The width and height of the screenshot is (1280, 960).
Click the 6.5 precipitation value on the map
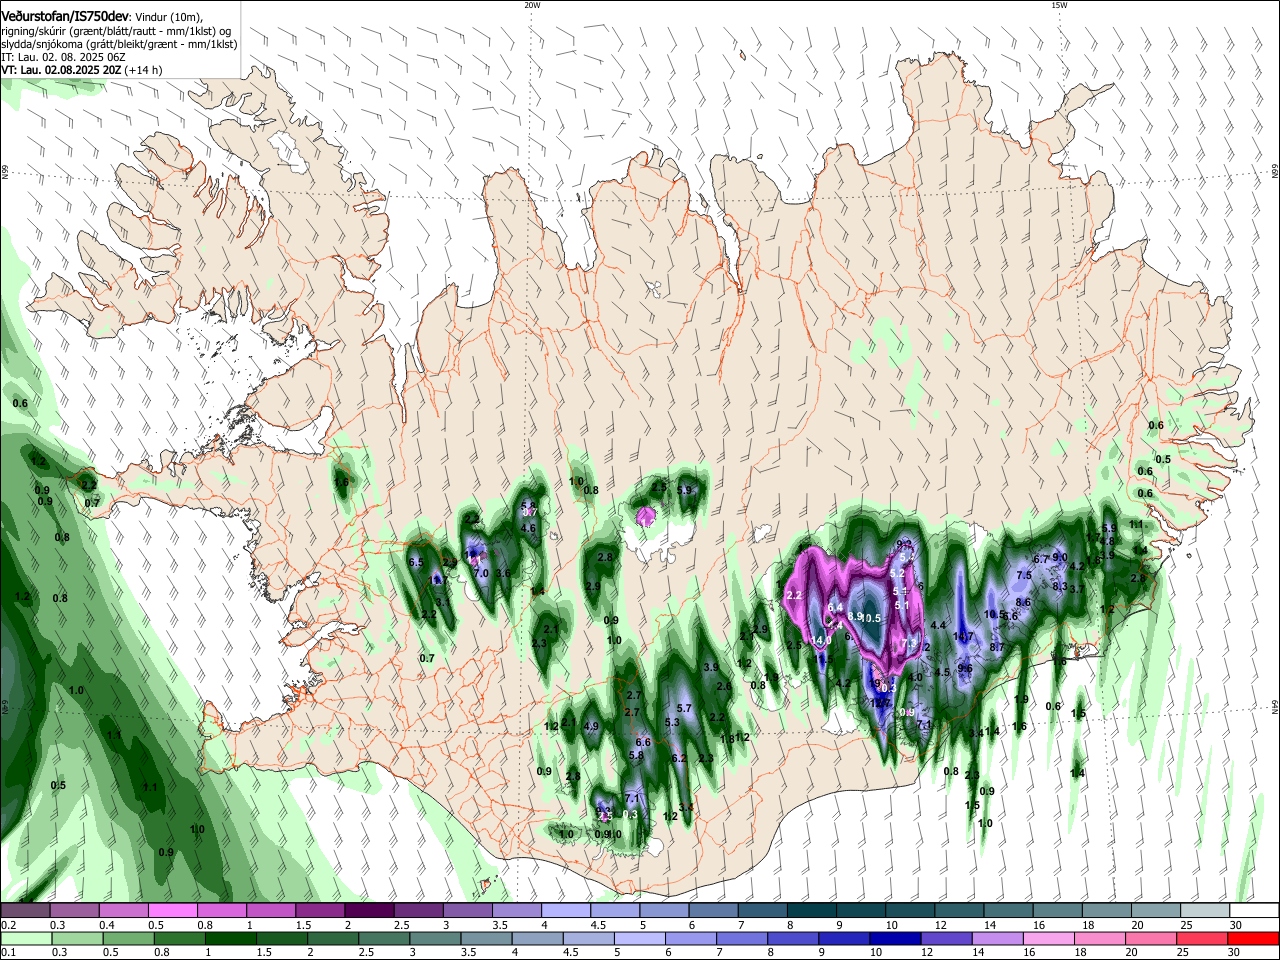[417, 563]
